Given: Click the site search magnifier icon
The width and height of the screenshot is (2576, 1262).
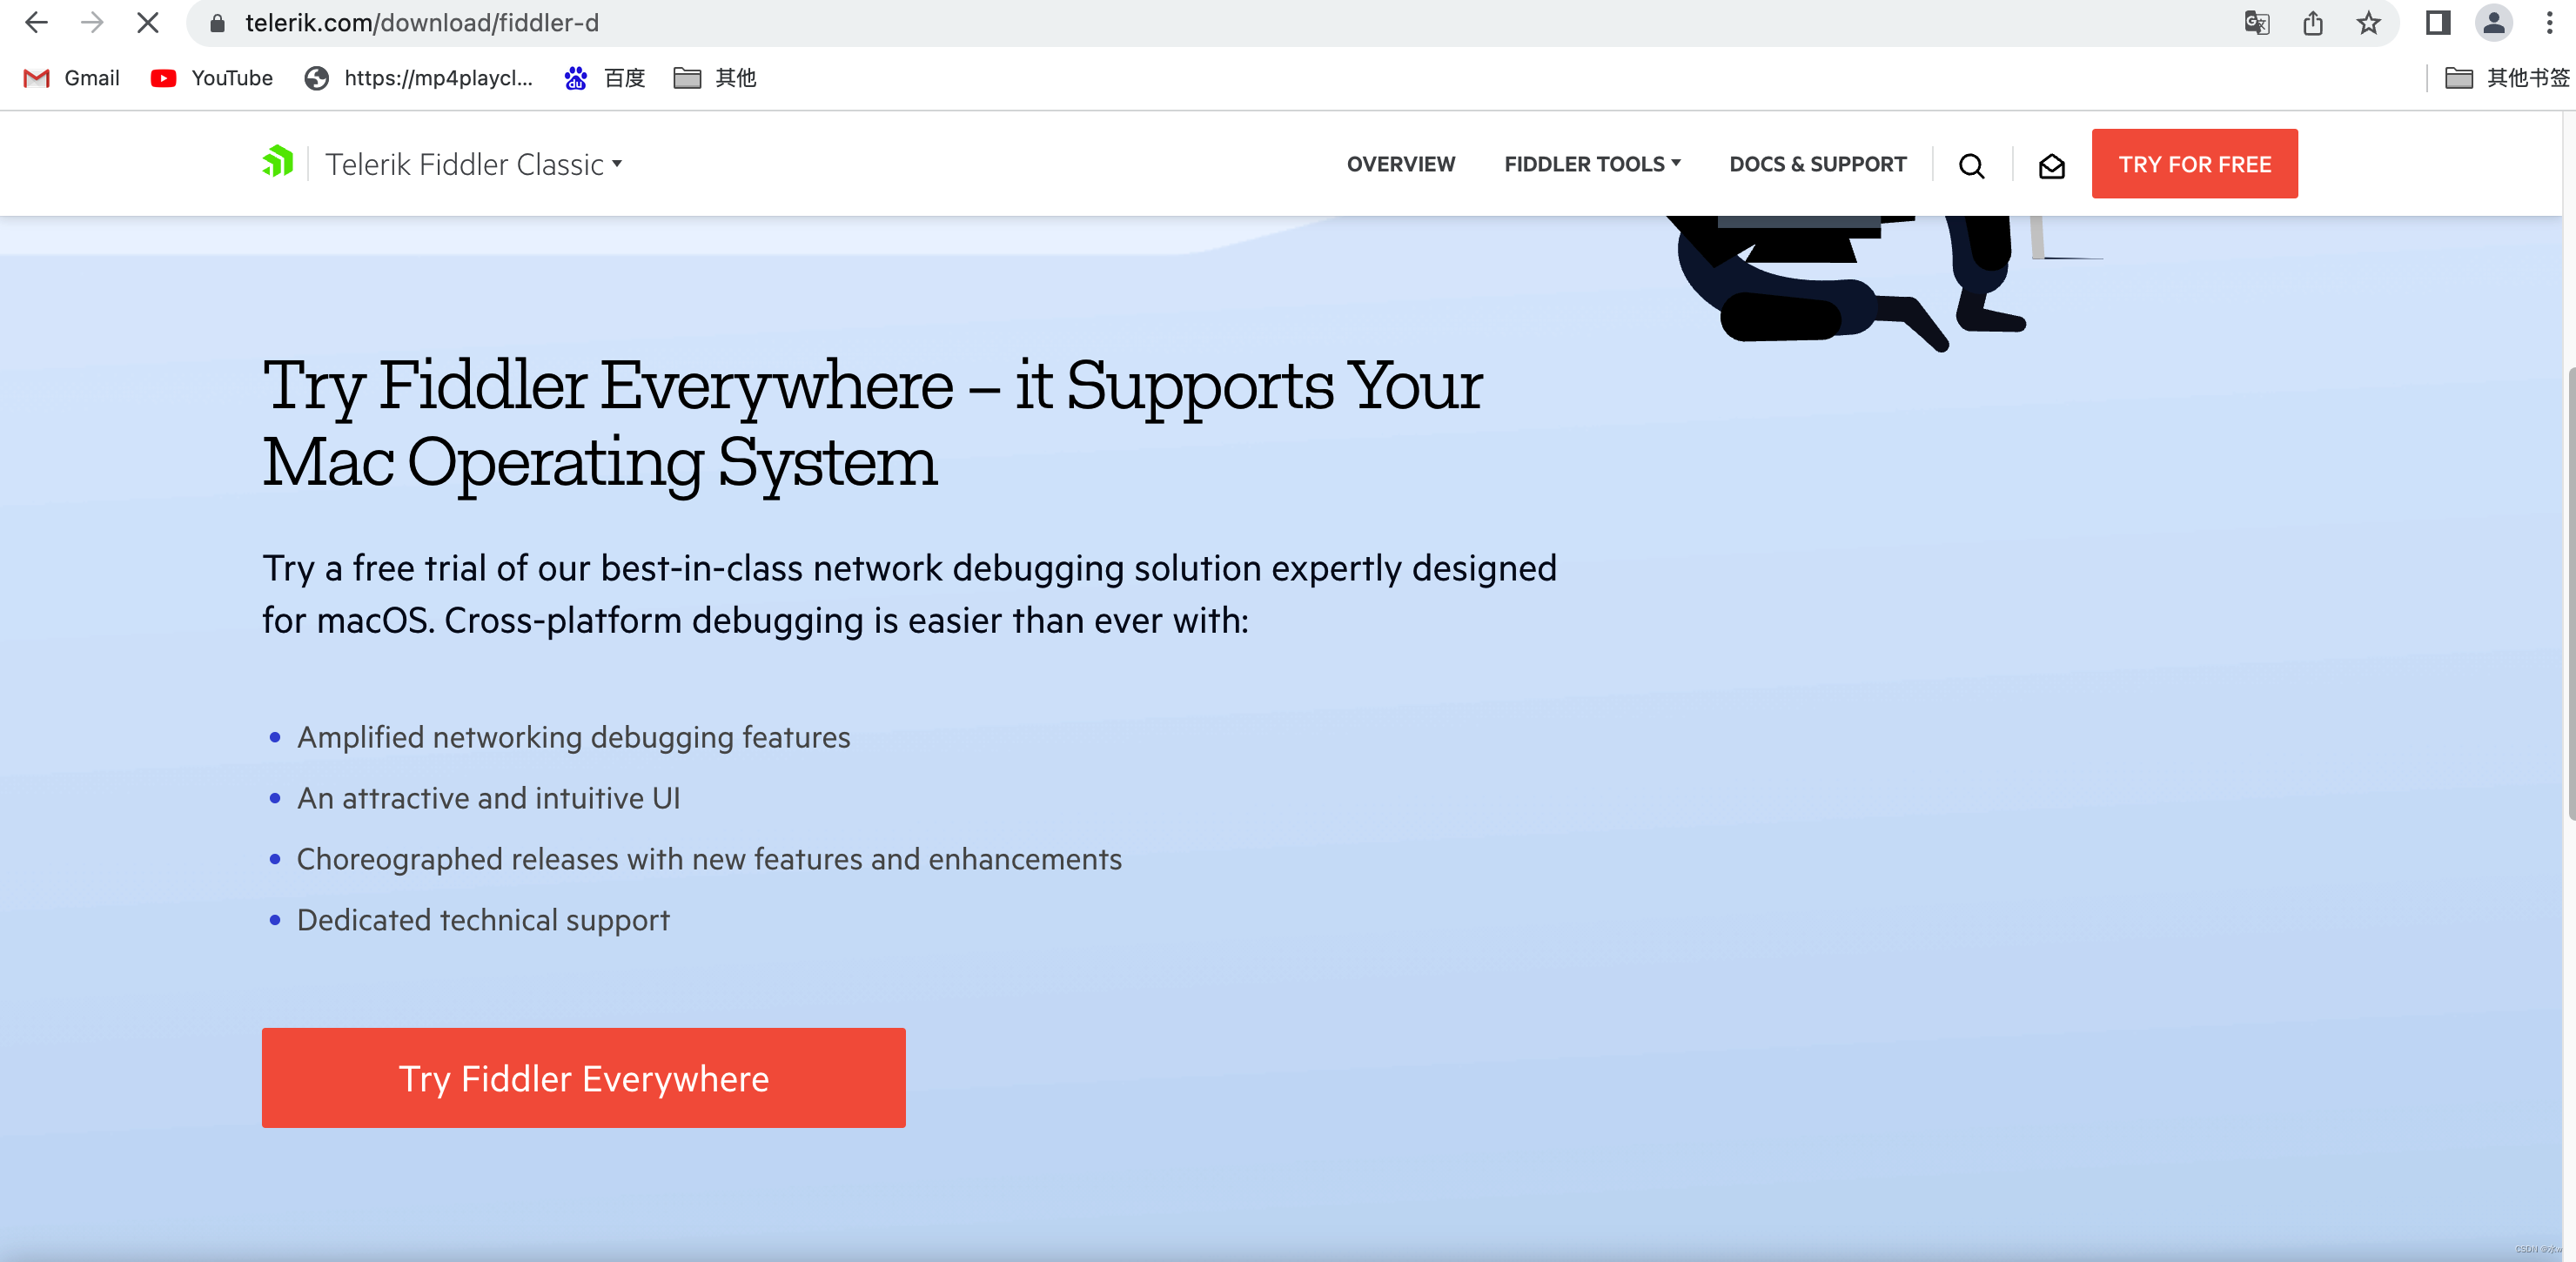Looking at the screenshot, I should tap(1971, 165).
